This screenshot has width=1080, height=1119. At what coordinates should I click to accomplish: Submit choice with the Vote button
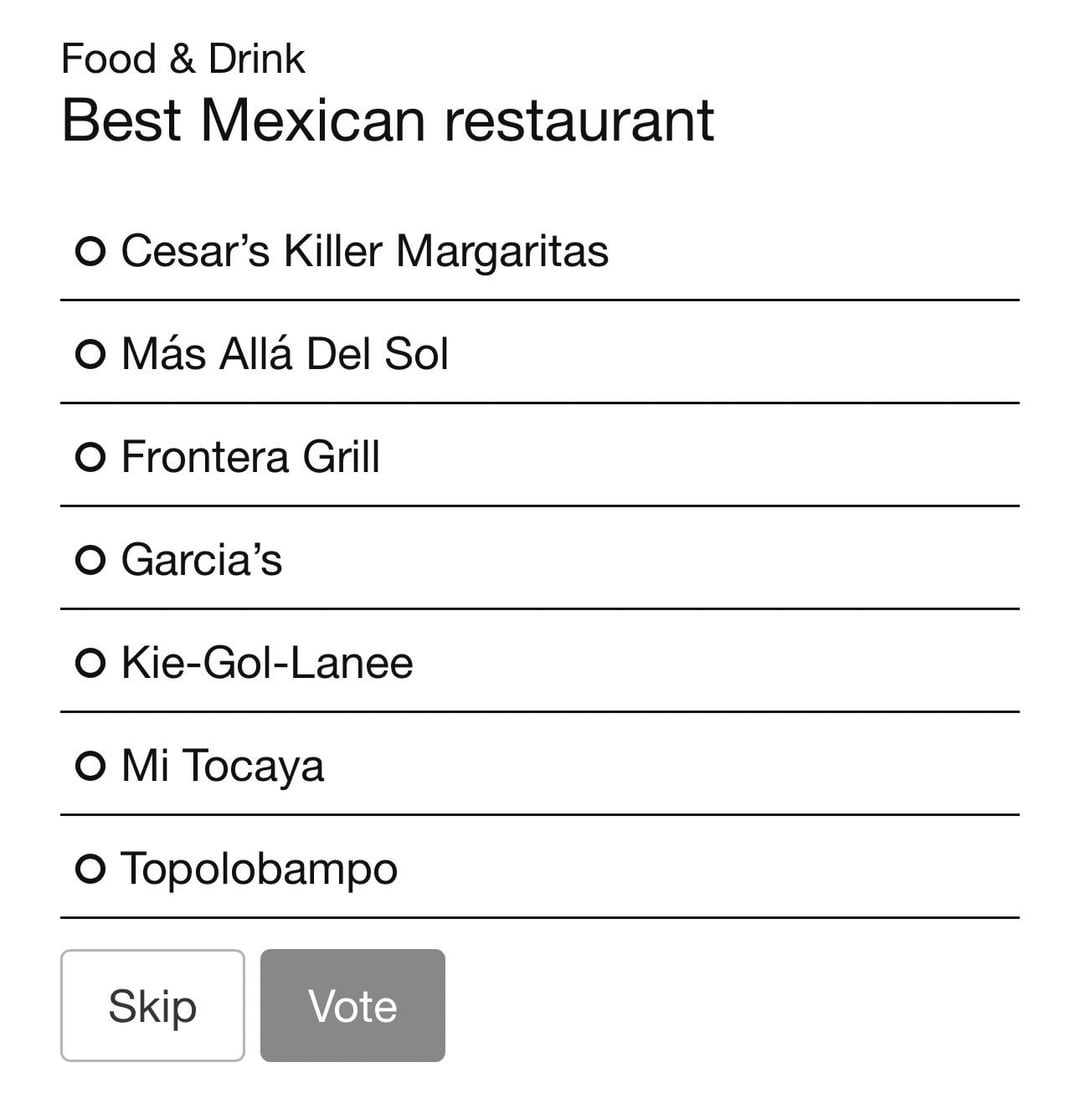[352, 1005]
